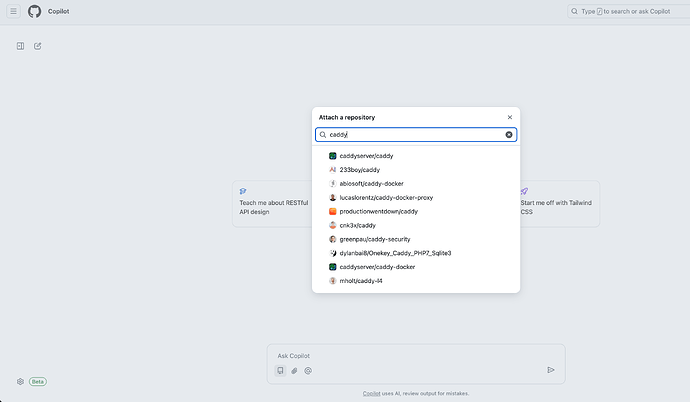Click the Beta badge
The image size is (690, 402).
tap(38, 381)
